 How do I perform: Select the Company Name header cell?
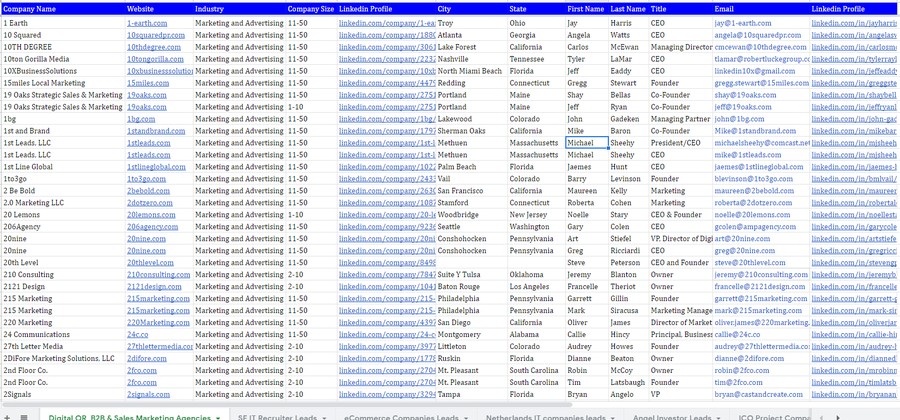[x=63, y=9]
